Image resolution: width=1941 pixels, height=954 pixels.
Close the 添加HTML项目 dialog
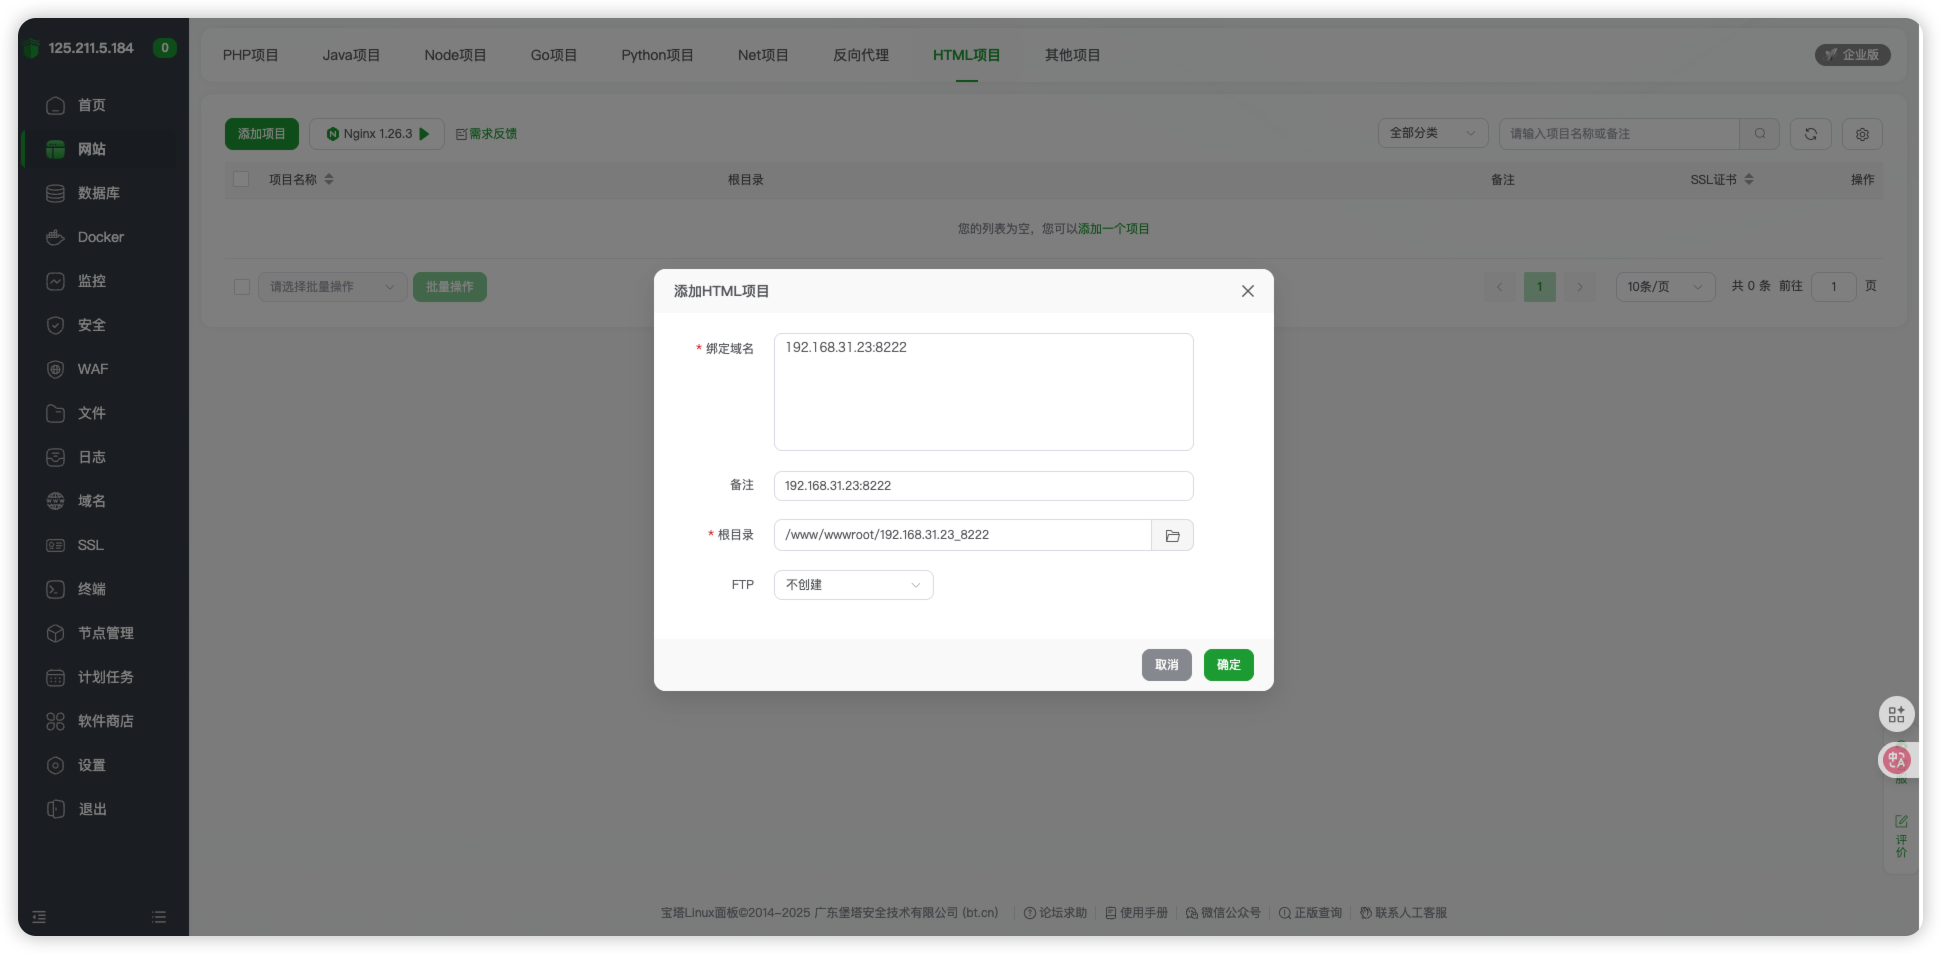click(1247, 291)
